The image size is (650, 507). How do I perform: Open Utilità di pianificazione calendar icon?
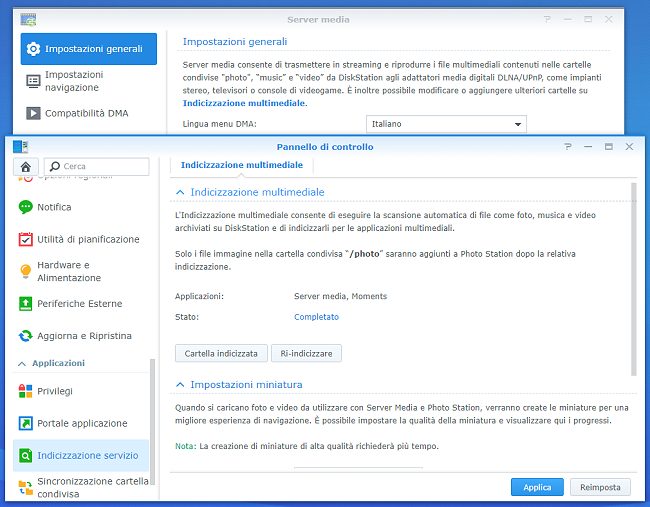tap(26, 240)
